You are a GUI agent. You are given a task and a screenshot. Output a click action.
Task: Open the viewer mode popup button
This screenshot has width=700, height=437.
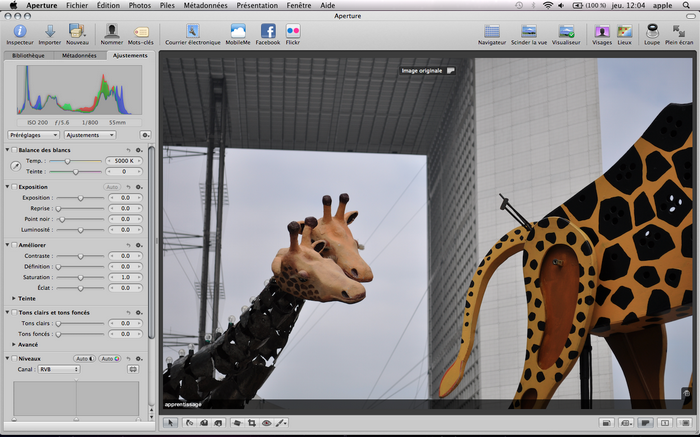(626, 423)
